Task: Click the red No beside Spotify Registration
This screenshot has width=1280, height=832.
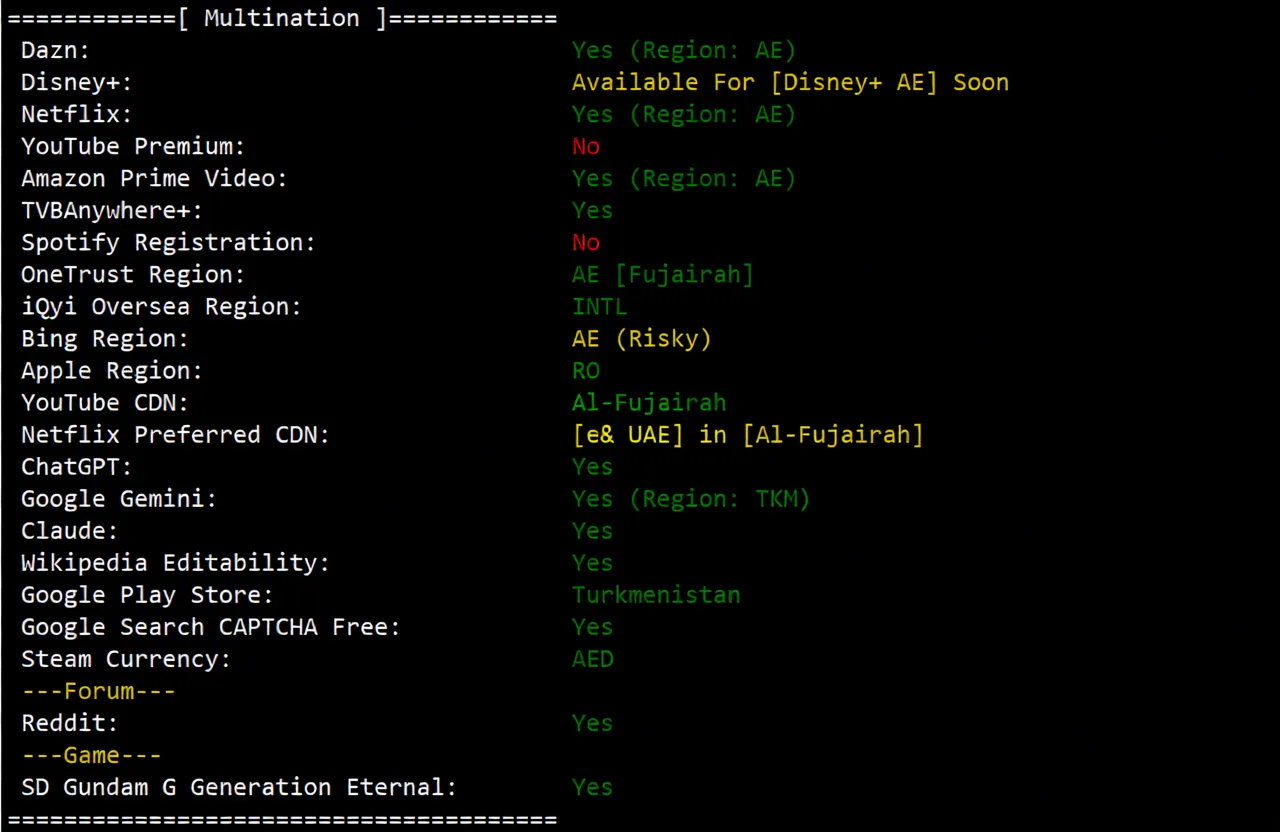Action: point(586,242)
